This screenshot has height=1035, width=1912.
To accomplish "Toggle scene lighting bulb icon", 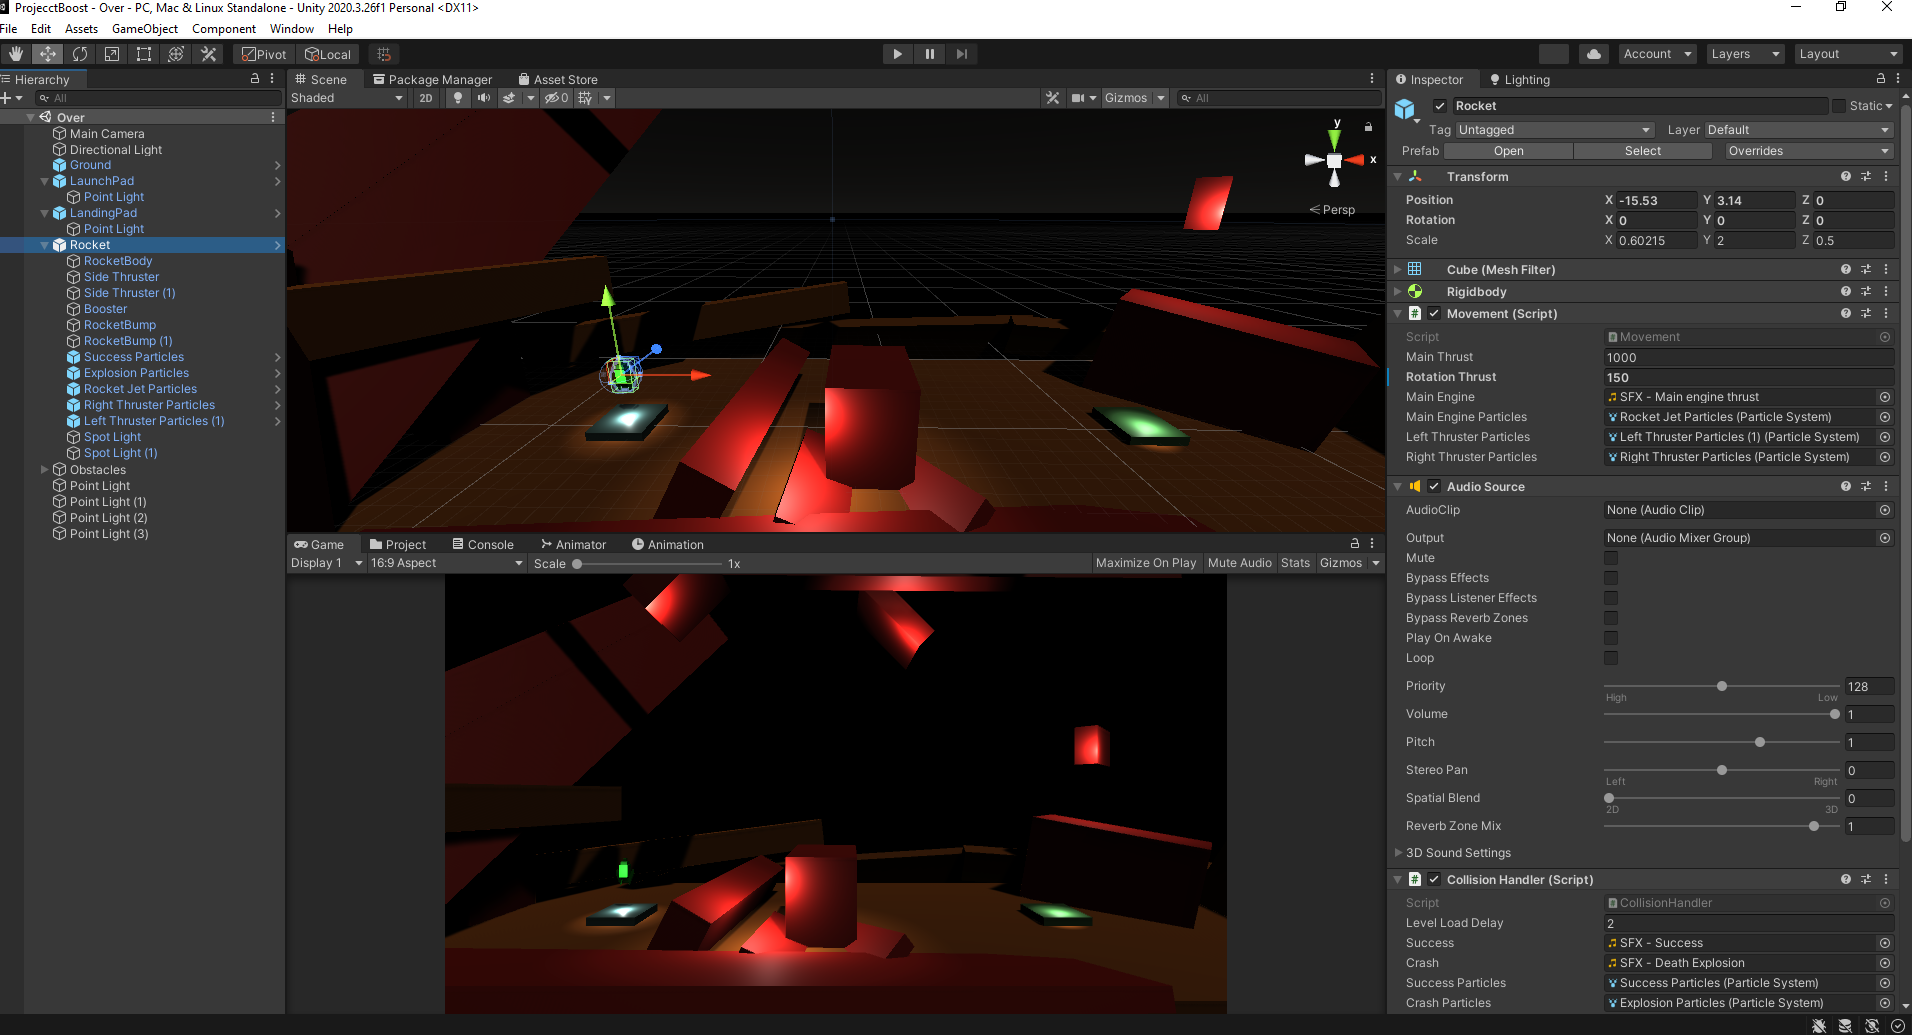I will tap(458, 98).
